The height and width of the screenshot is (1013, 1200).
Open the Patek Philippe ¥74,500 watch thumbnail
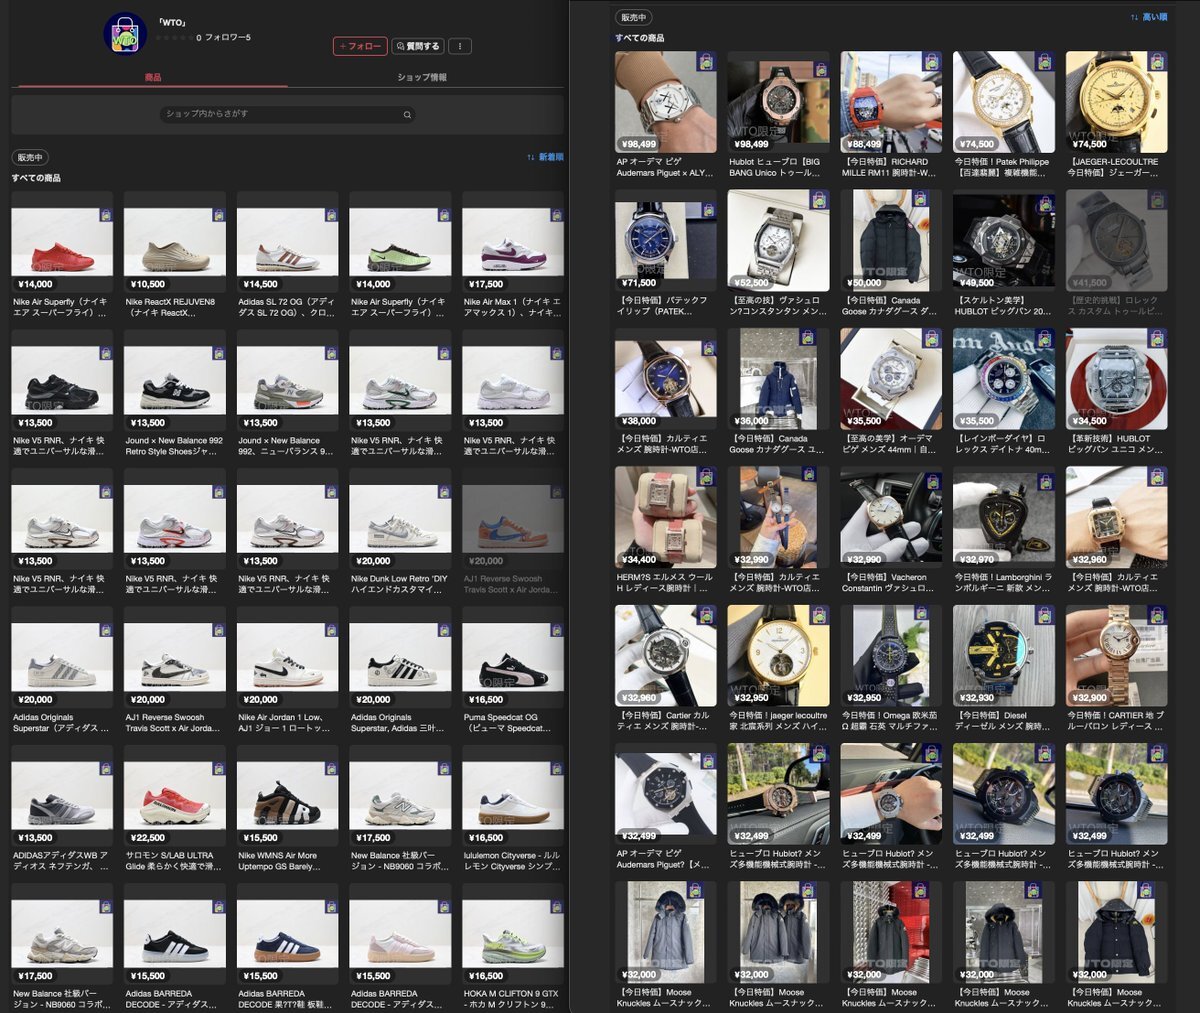tap(1003, 102)
